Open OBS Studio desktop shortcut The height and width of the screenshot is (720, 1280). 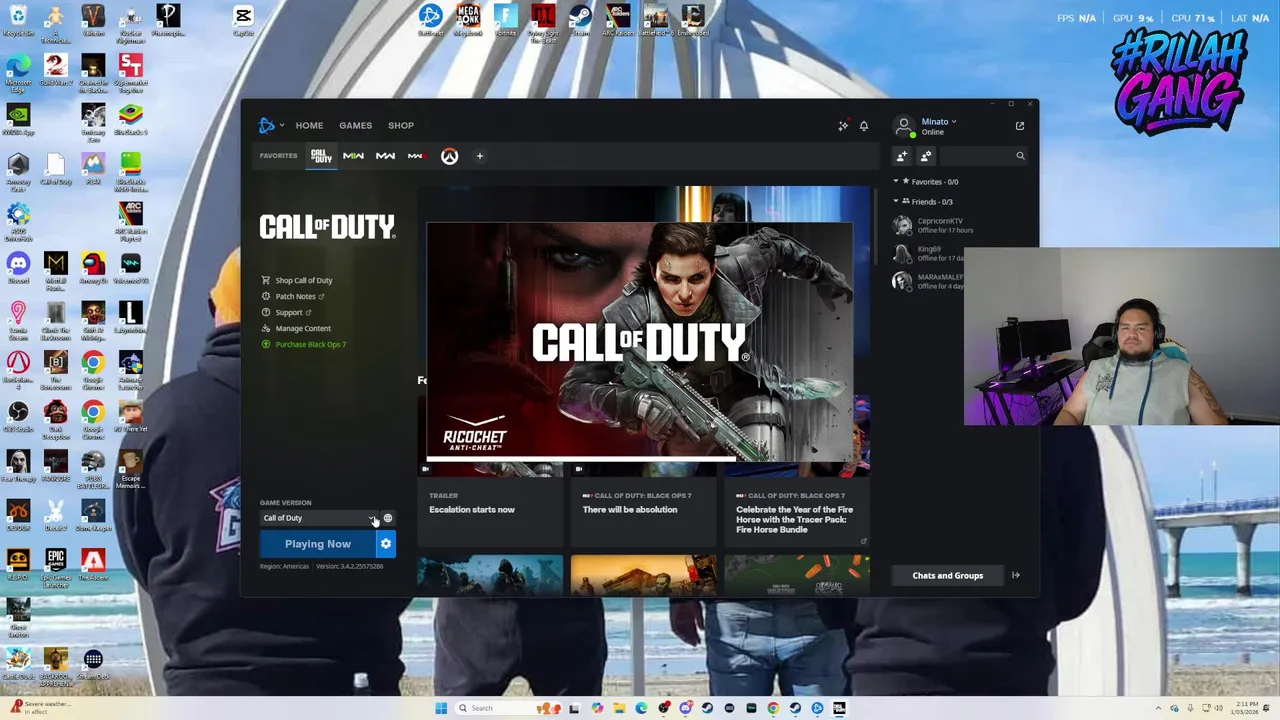18,416
